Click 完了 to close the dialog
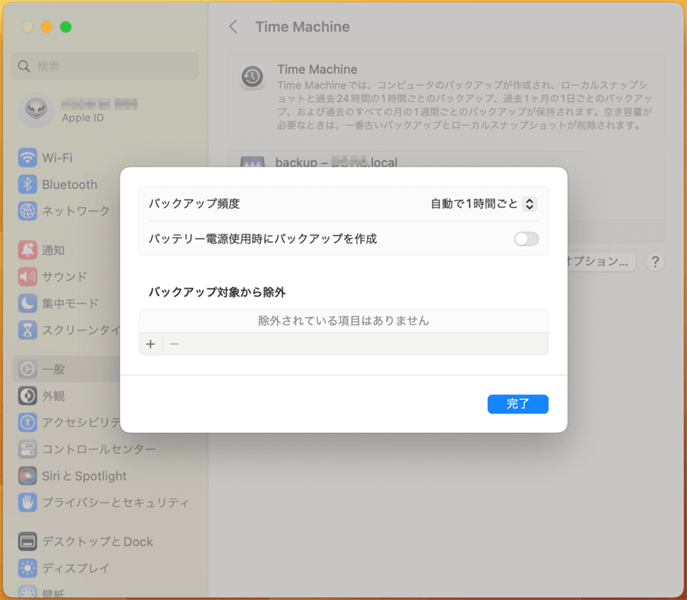 [518, 404]
